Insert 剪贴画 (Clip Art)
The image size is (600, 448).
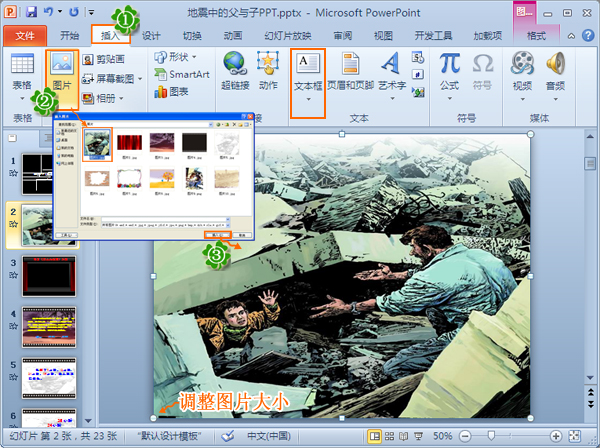click(x=104, y=59)
